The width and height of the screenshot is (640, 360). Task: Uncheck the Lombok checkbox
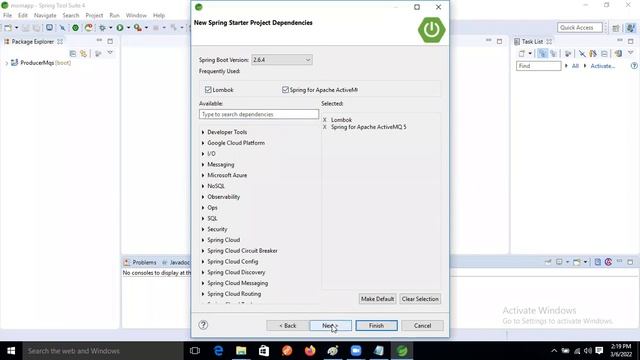point(208,90)
